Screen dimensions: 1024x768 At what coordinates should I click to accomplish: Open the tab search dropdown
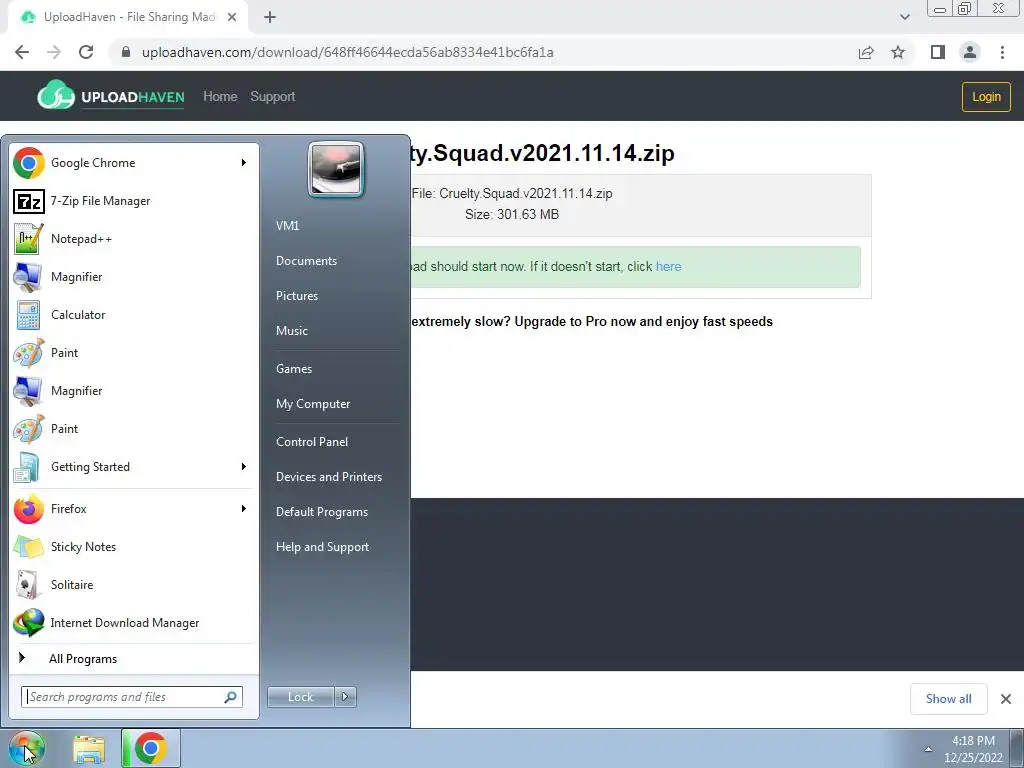tap(904, 17)
